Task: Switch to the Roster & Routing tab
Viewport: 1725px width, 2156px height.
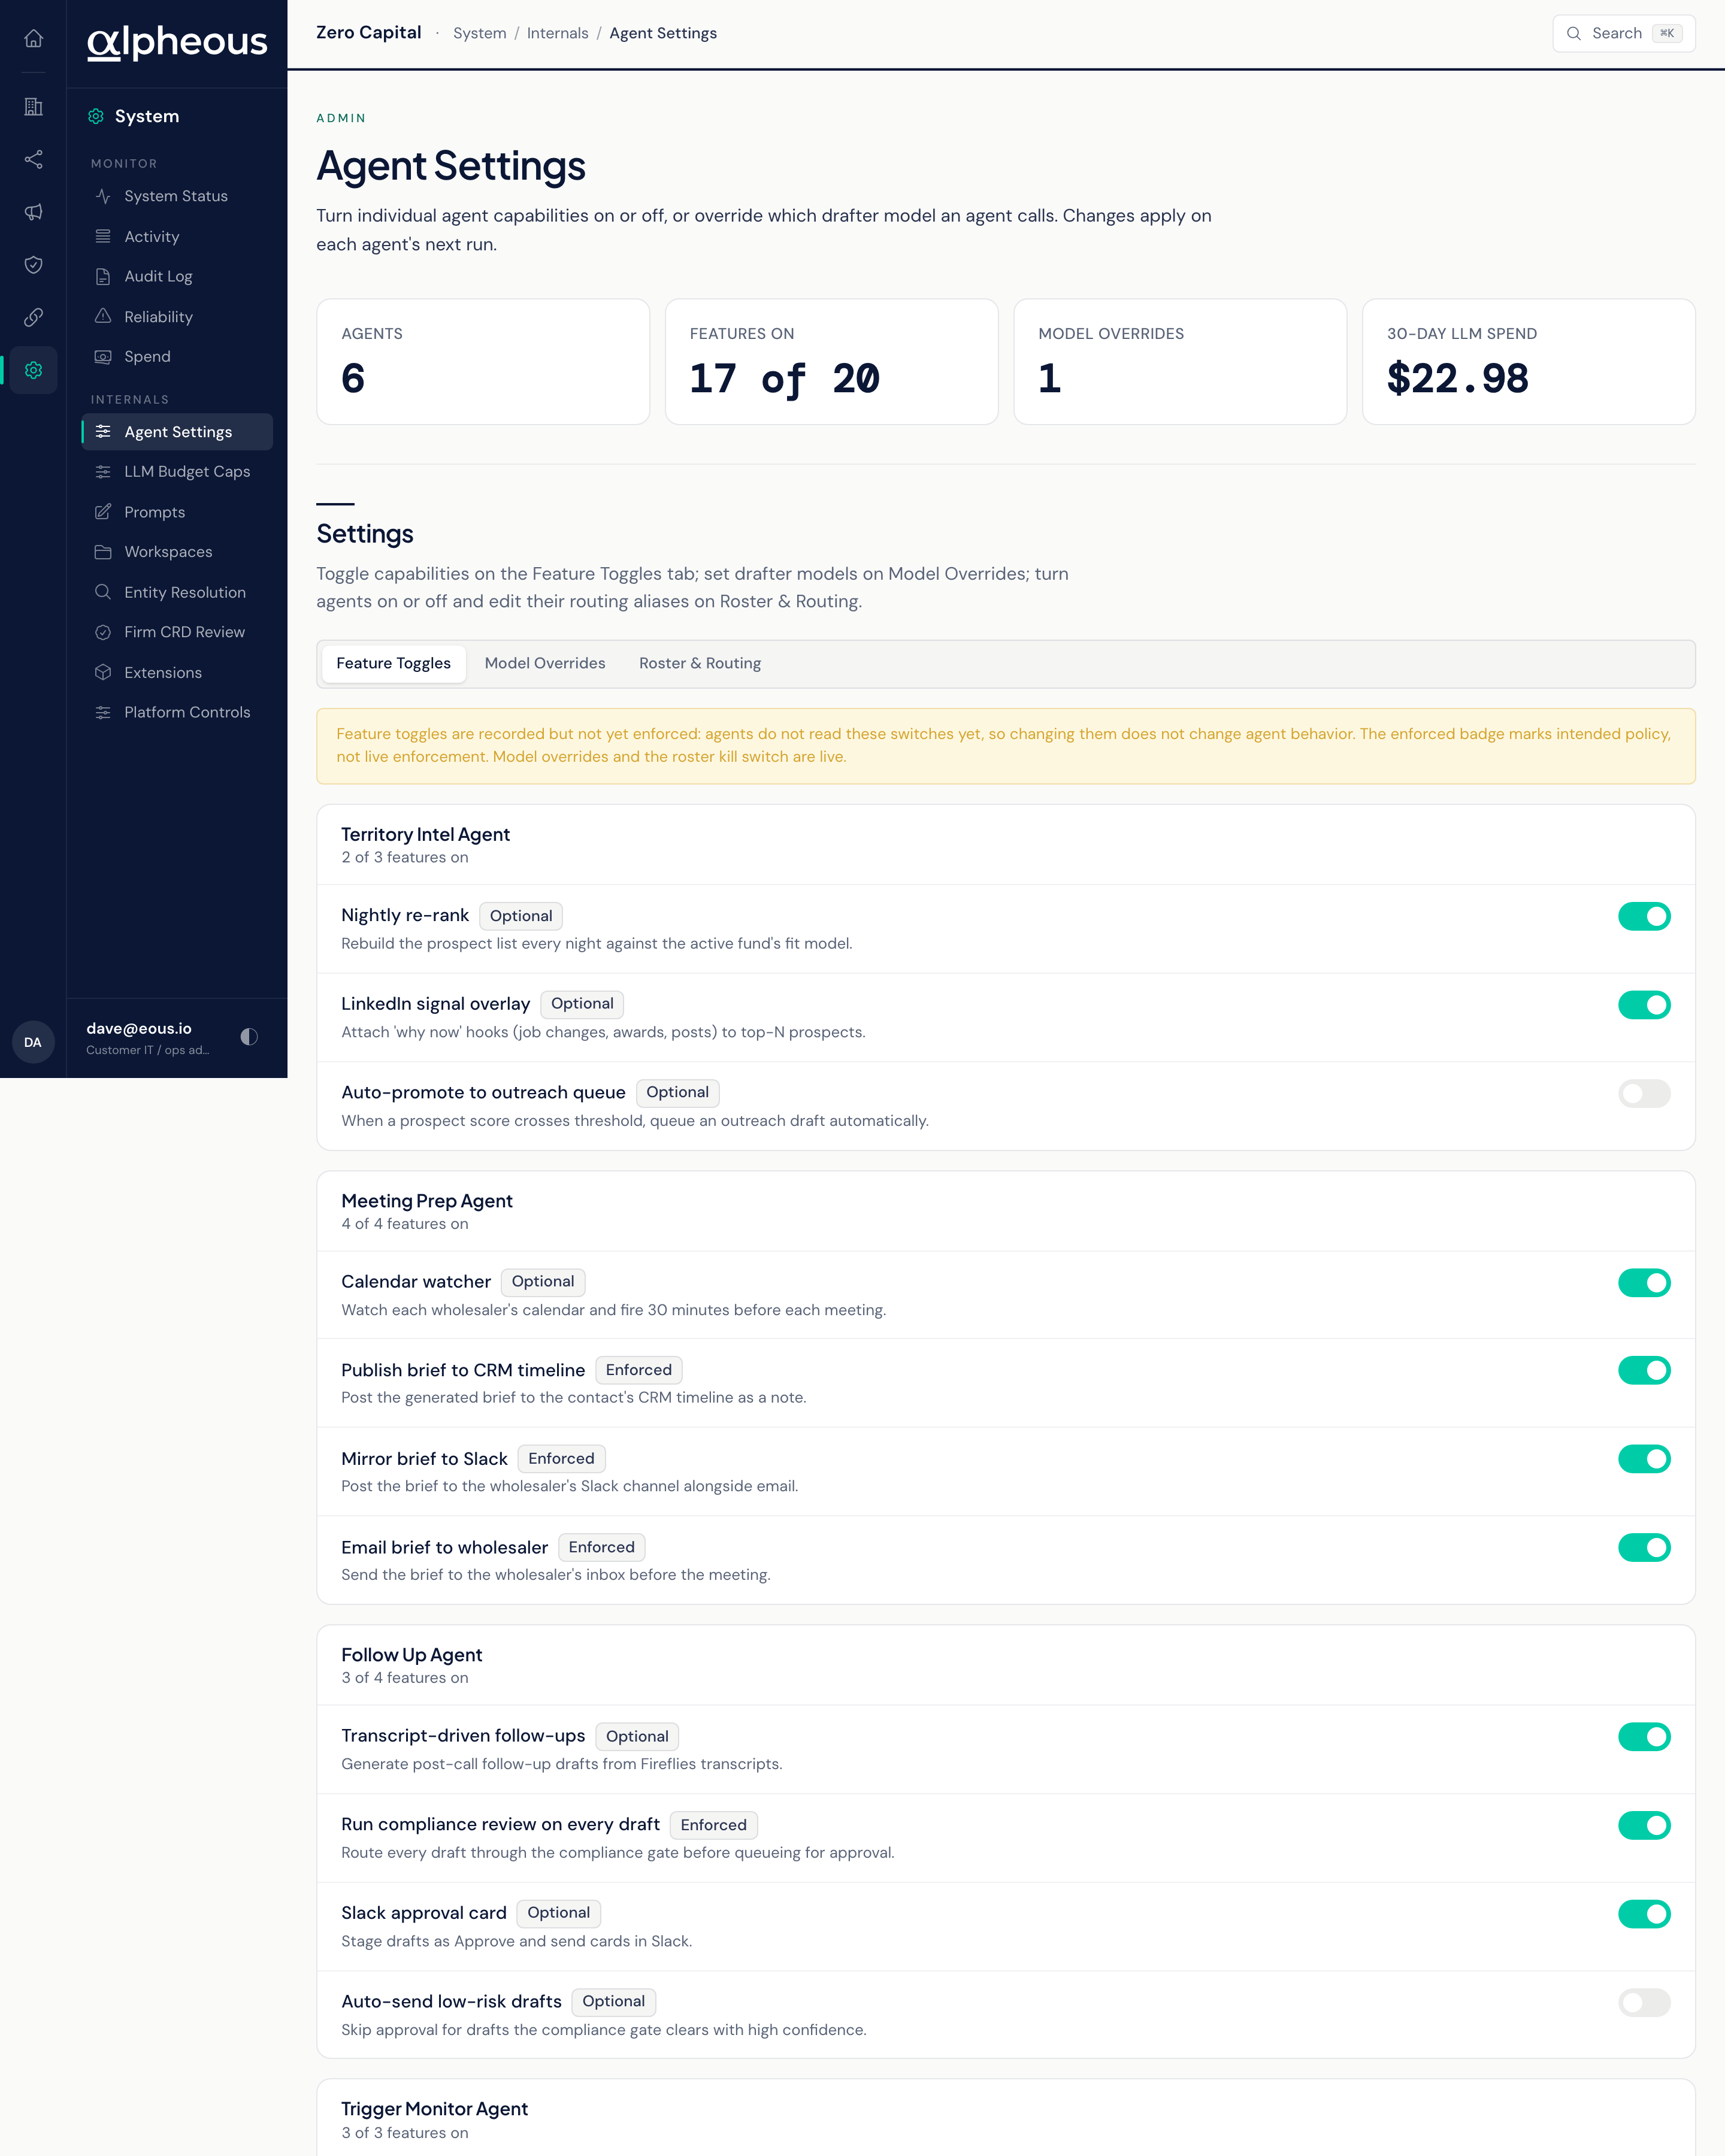Action: pyautogui.click(x=700, y=663)
